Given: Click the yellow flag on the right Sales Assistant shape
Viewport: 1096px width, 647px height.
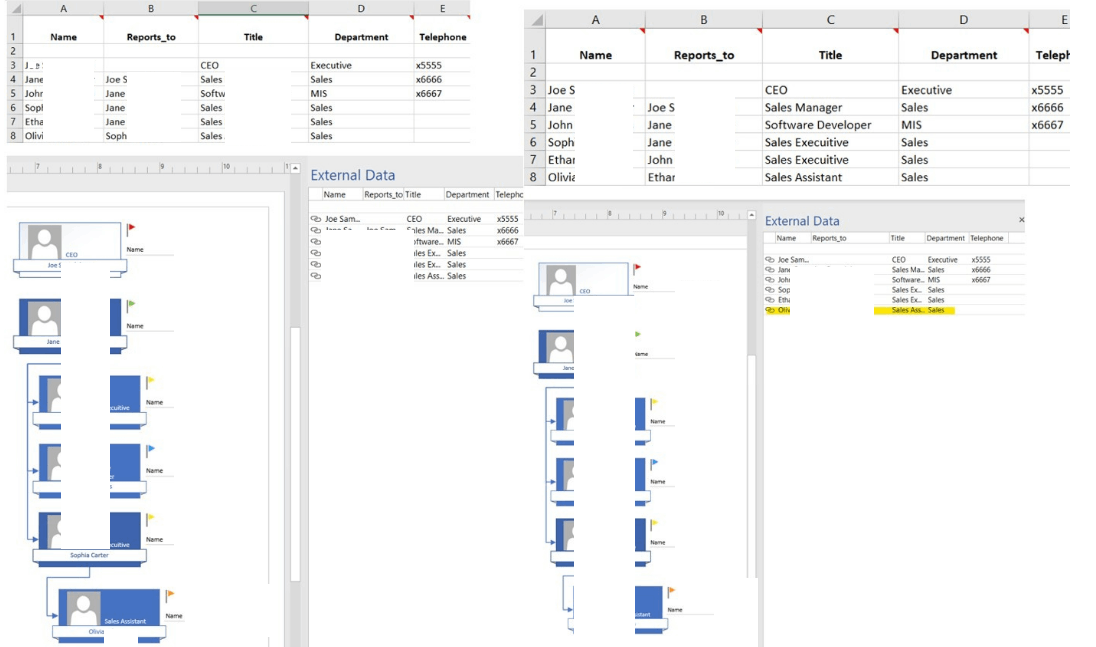Looking at the screenshot, I should pyautogui.click(x=672, y=590).
